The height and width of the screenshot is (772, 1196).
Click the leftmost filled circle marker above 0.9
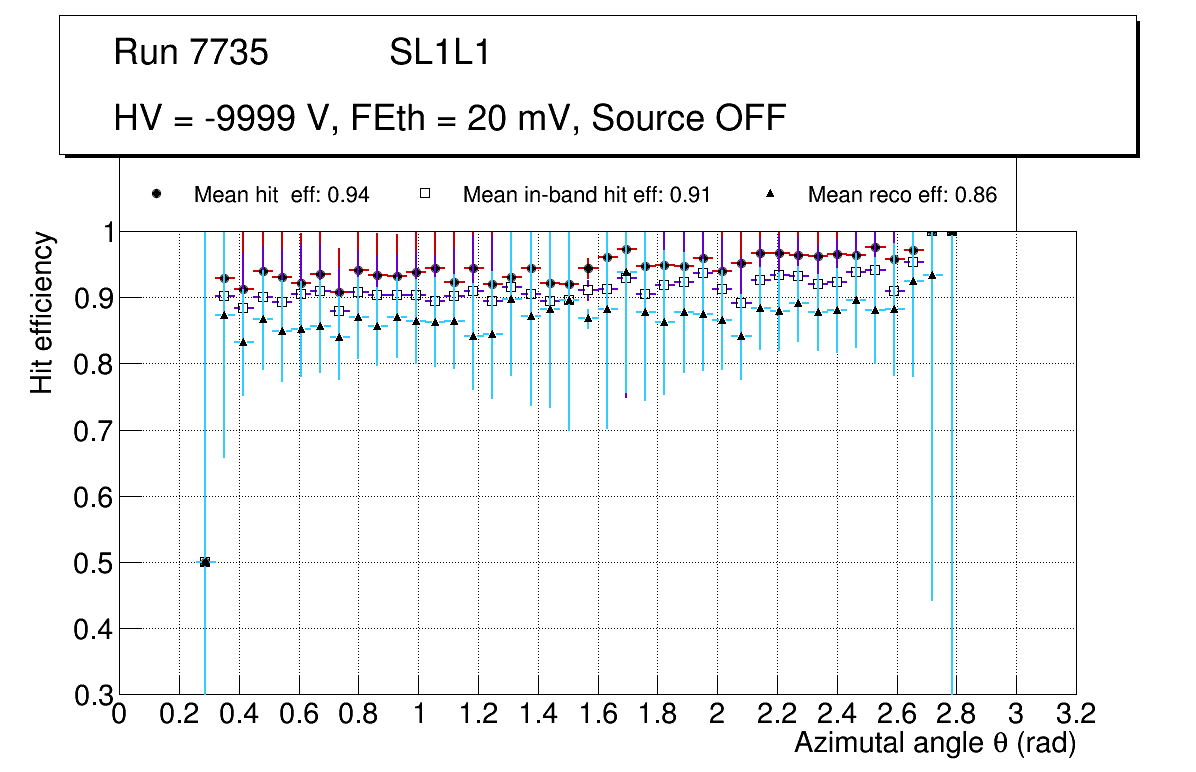[x=224, y=278]
